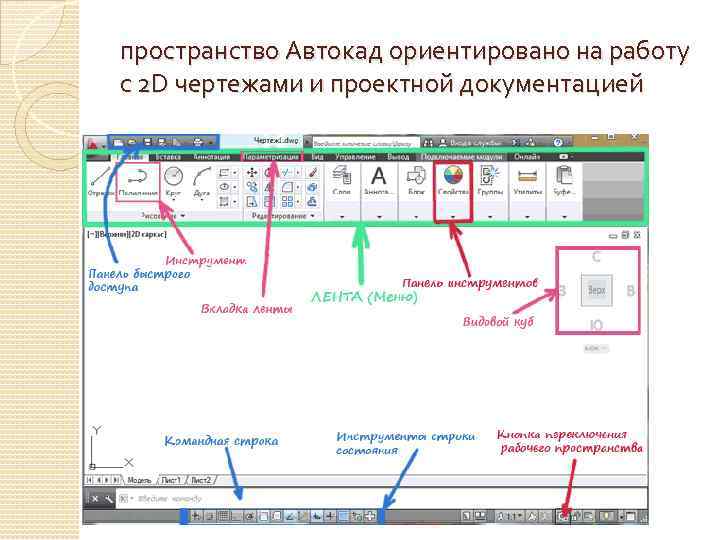Click Open file icon in Quick Access toolbar
The width and height of the screenshot is (720, 540).
132,142
